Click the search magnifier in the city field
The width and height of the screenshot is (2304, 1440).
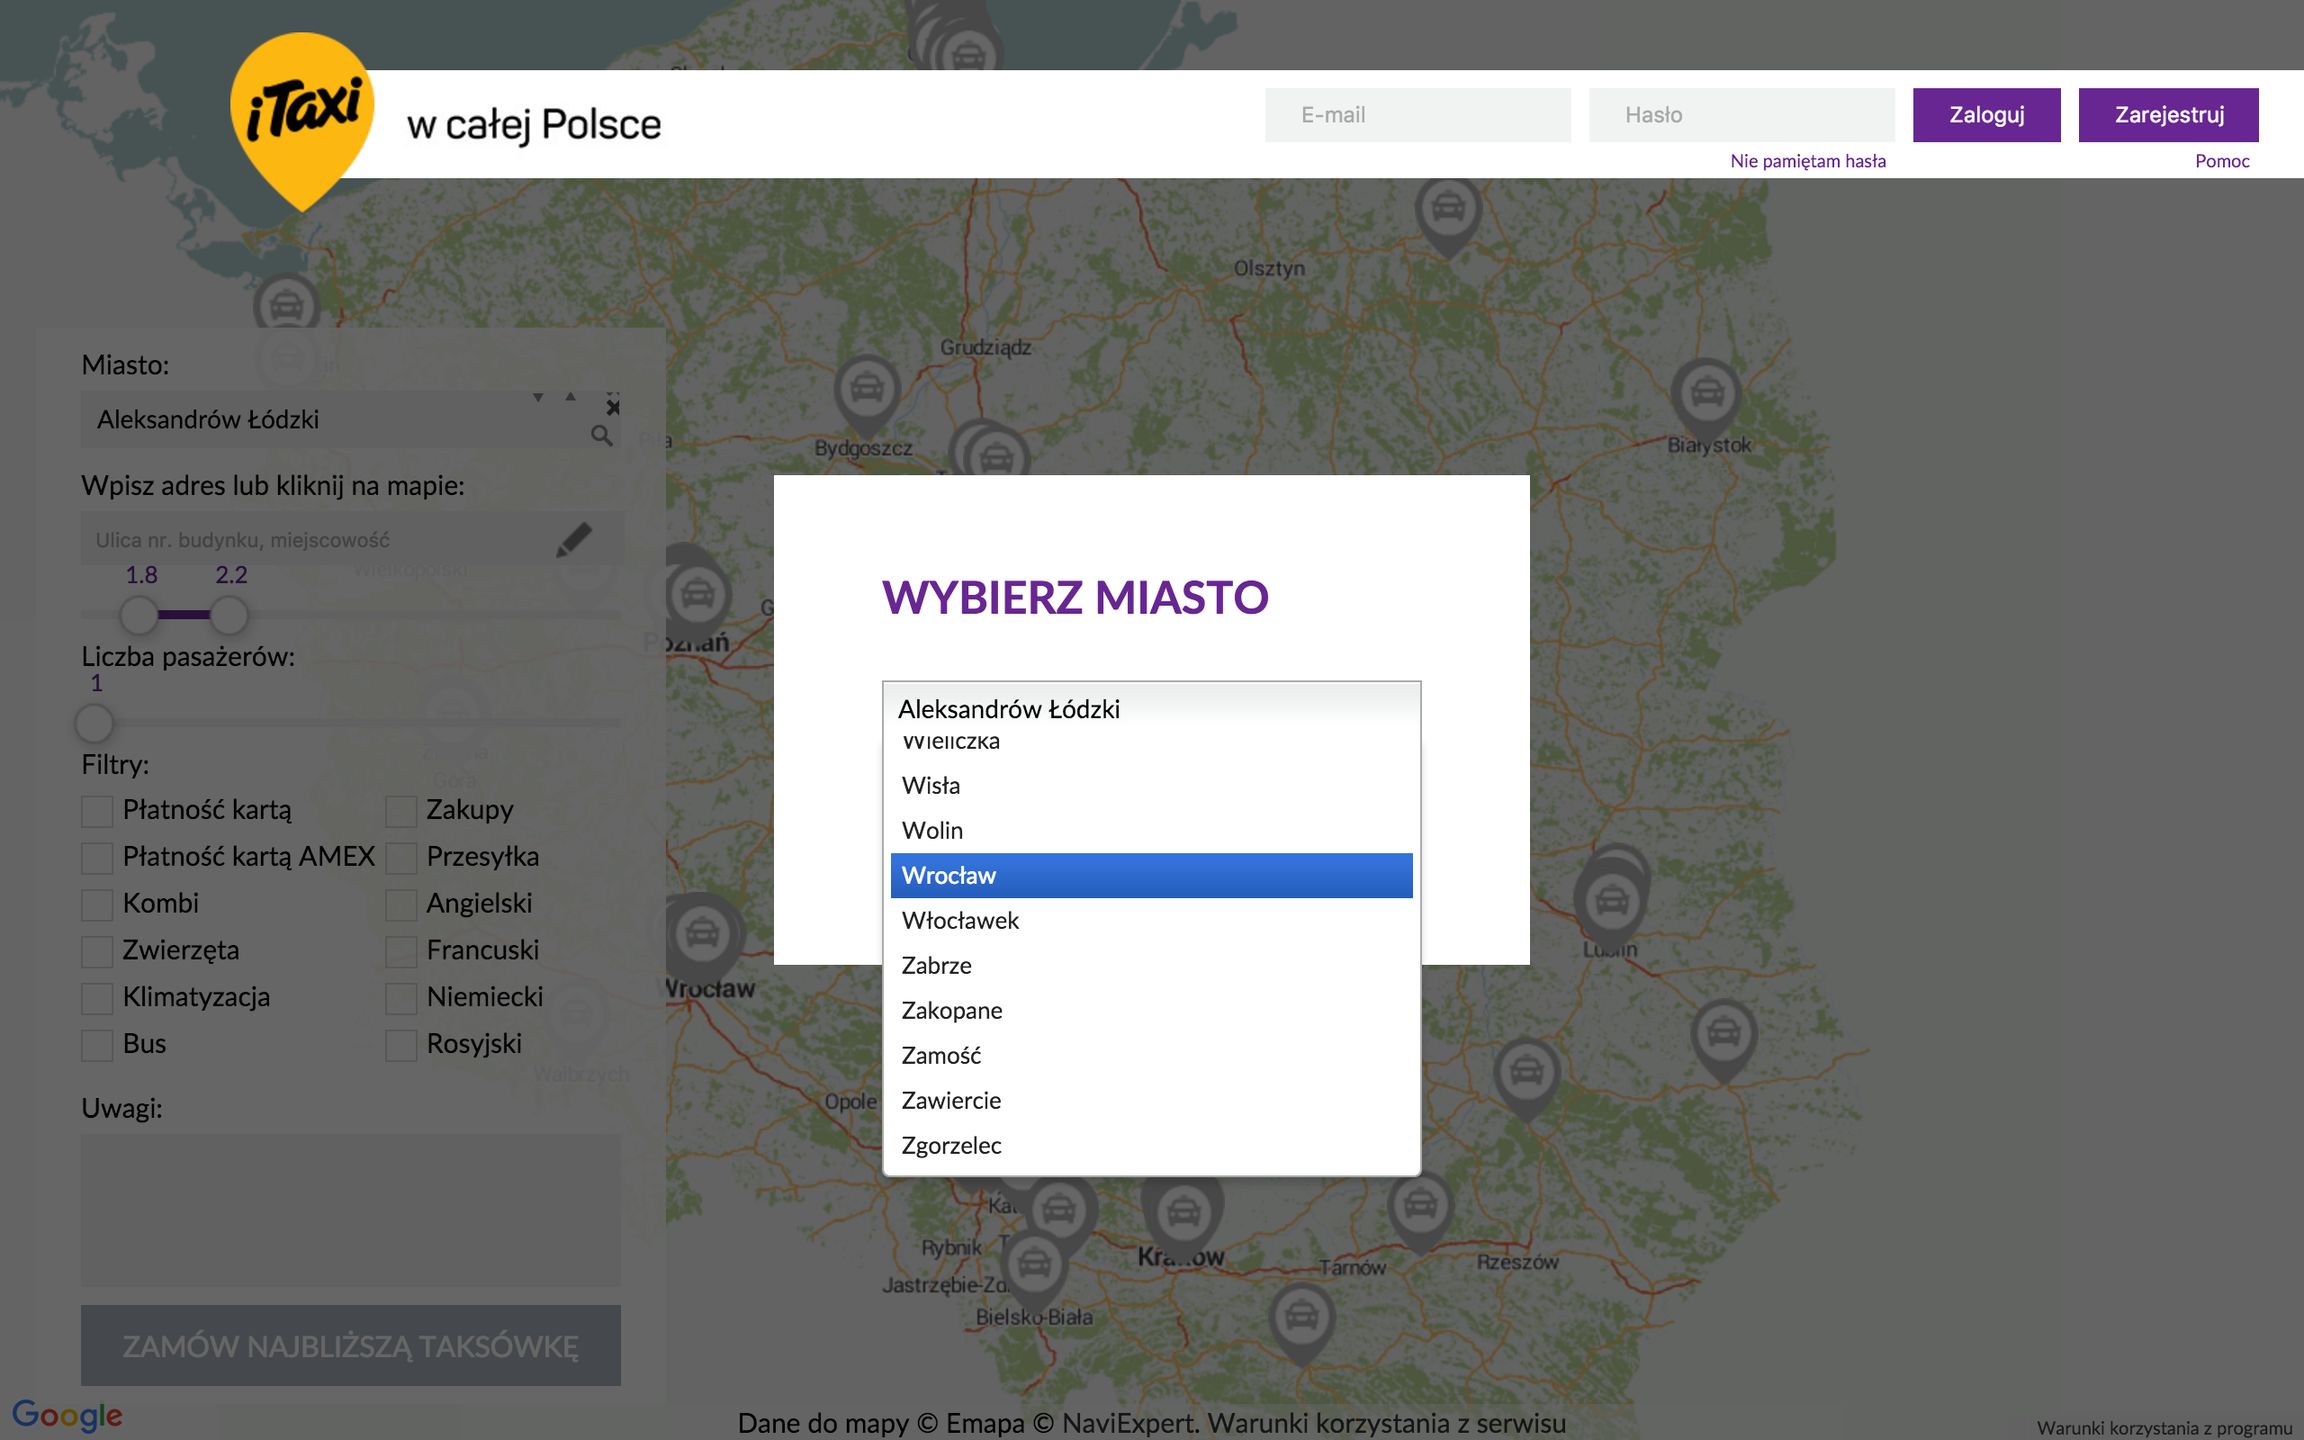(x=601, y=435)
